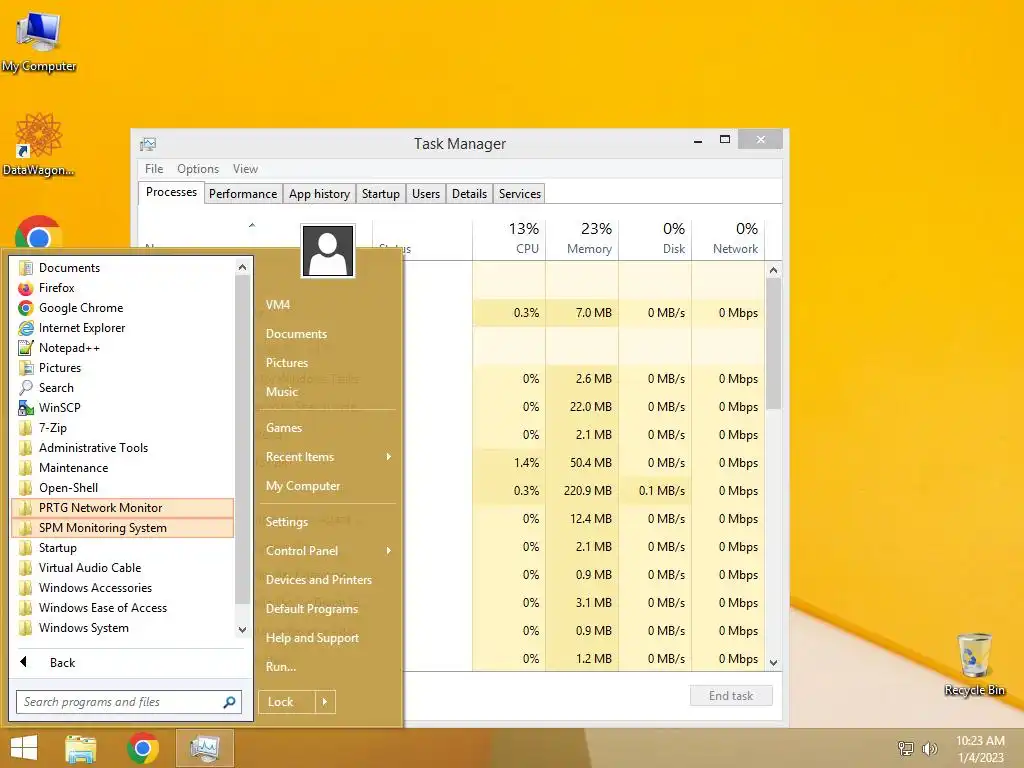Open Task Manager Options menu
The height and width of the screenshot is (768, 1024).
[198, 168]
